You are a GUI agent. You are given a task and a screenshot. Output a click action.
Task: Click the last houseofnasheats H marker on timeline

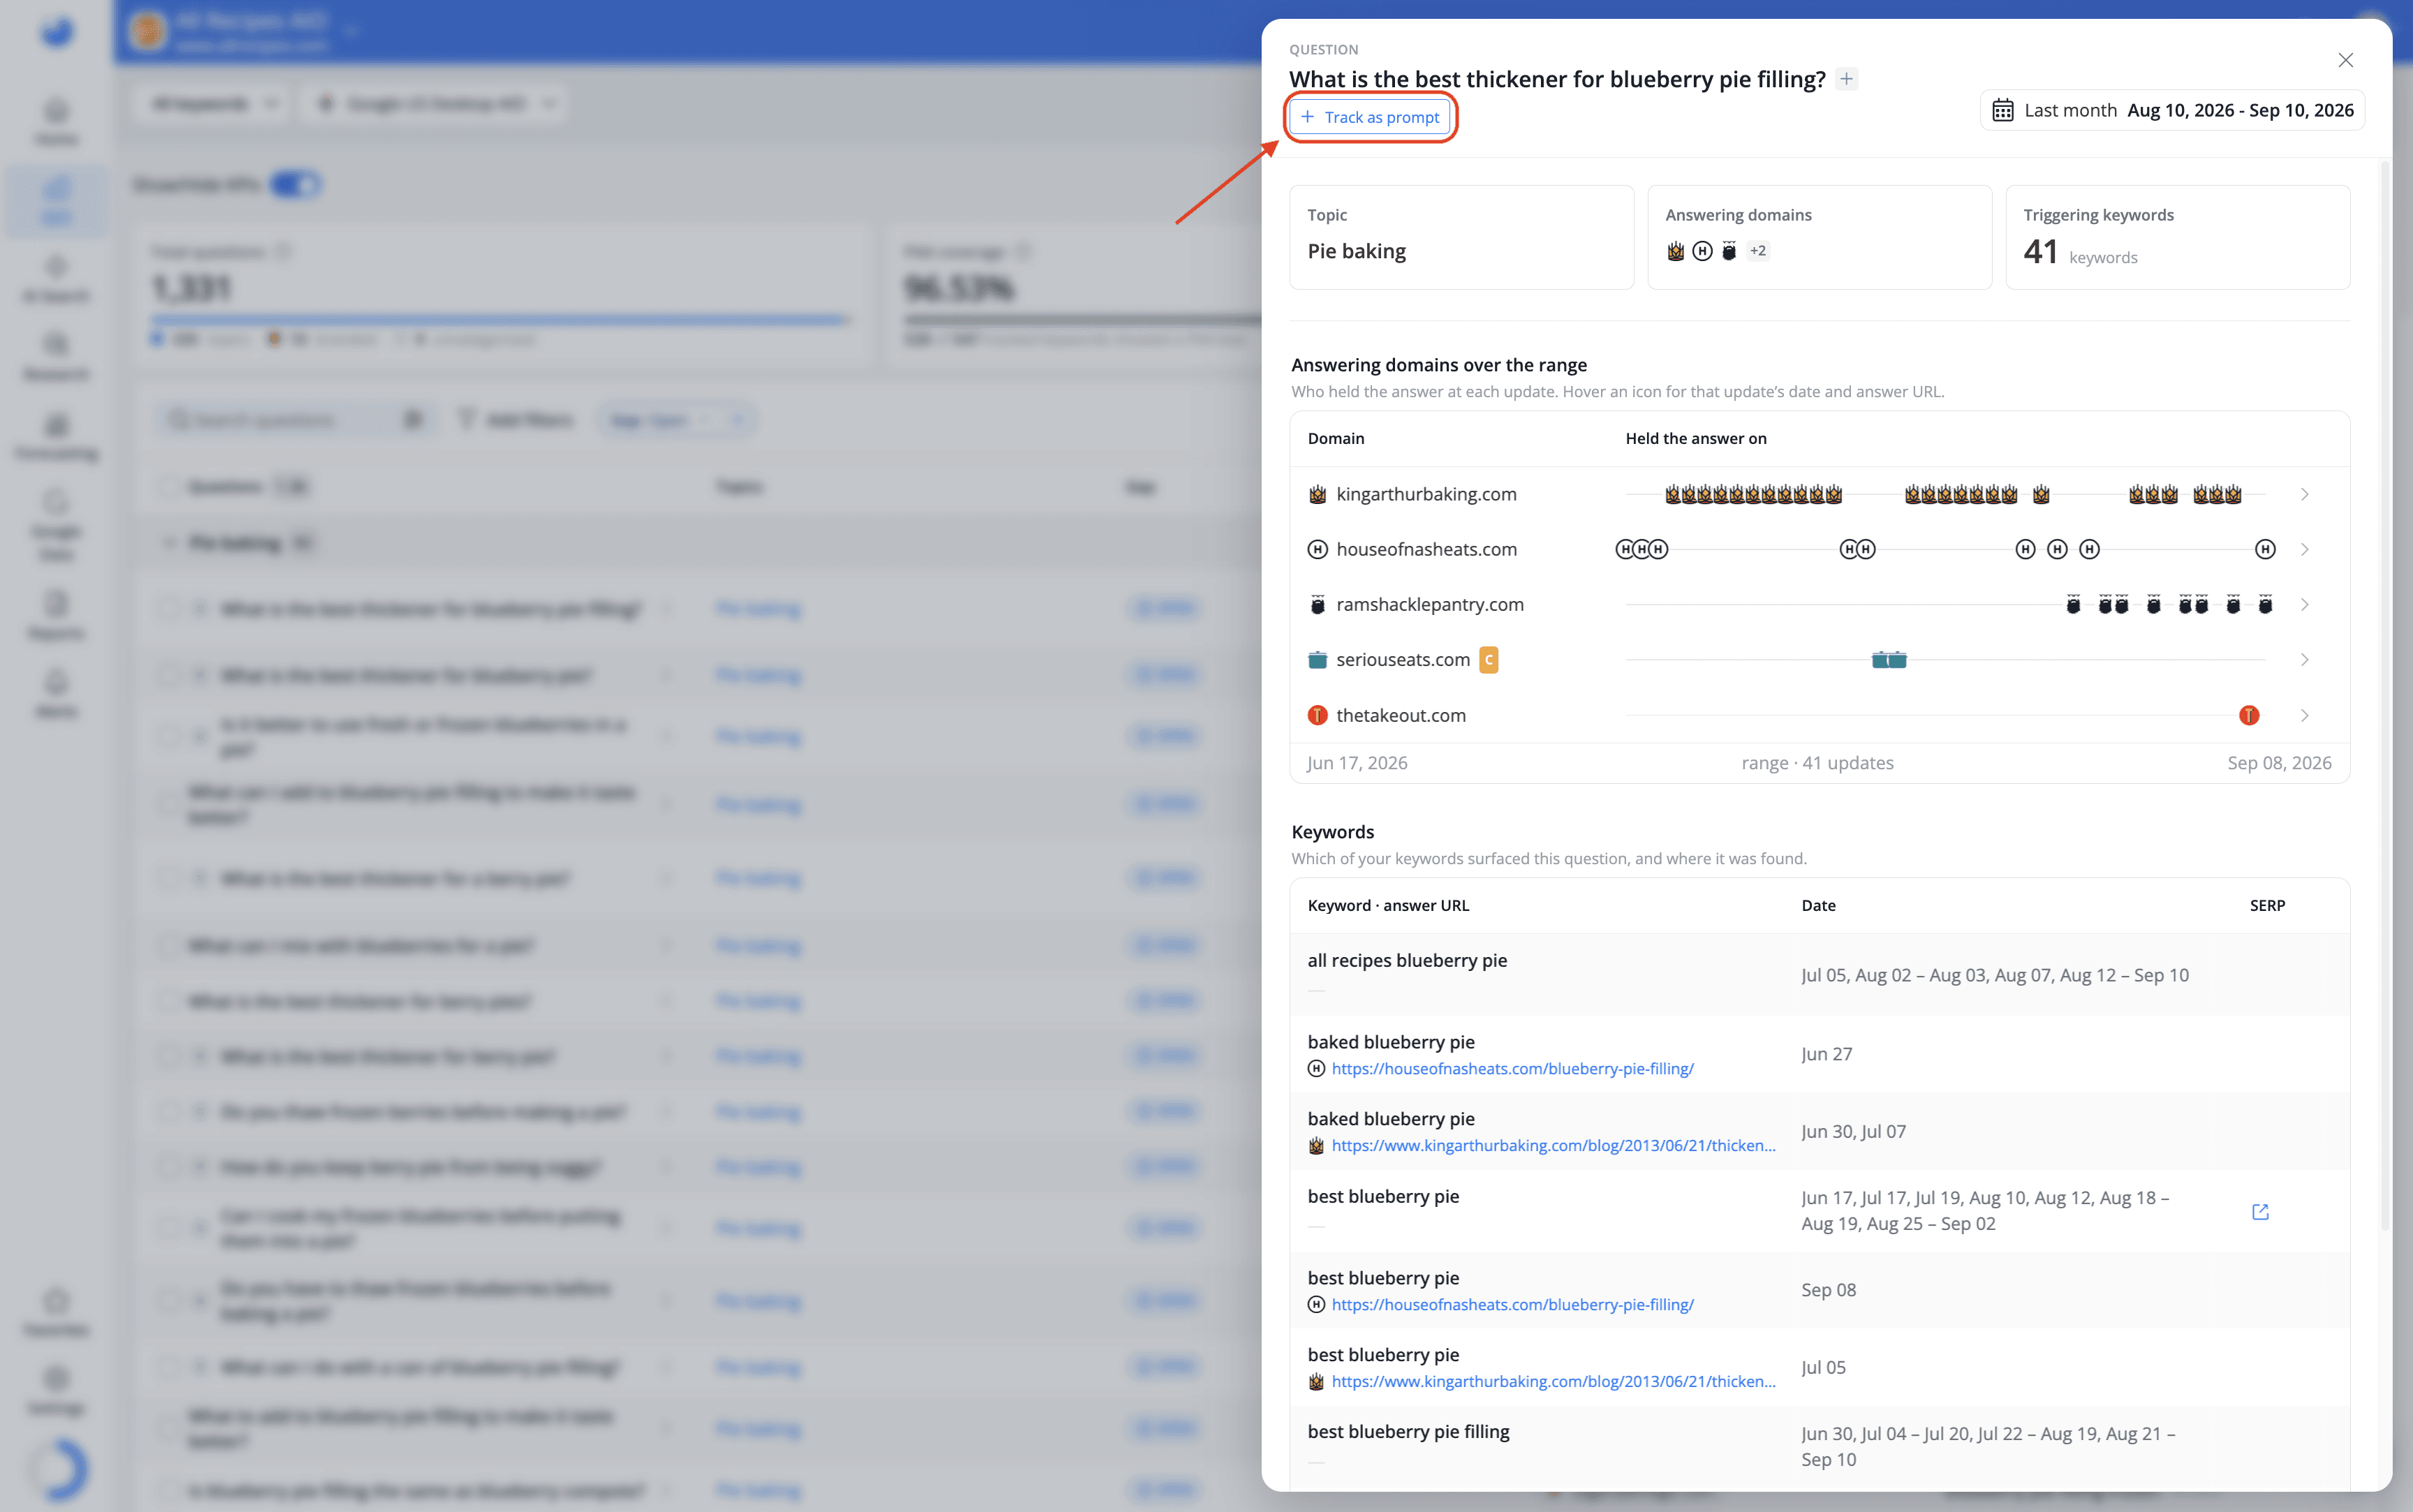pyautogui.click(x=2265, y=549)
